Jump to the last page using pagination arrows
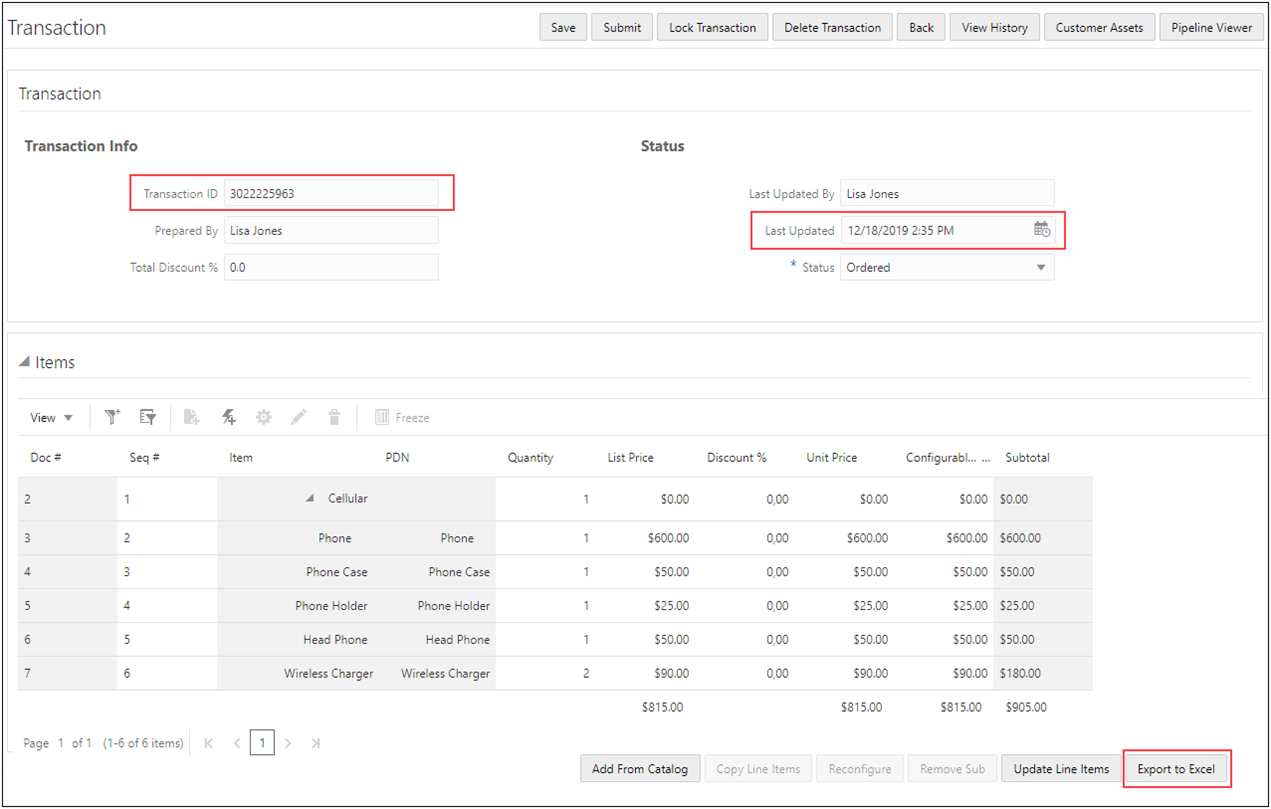Screen dimensions: 1271x809 315,743
